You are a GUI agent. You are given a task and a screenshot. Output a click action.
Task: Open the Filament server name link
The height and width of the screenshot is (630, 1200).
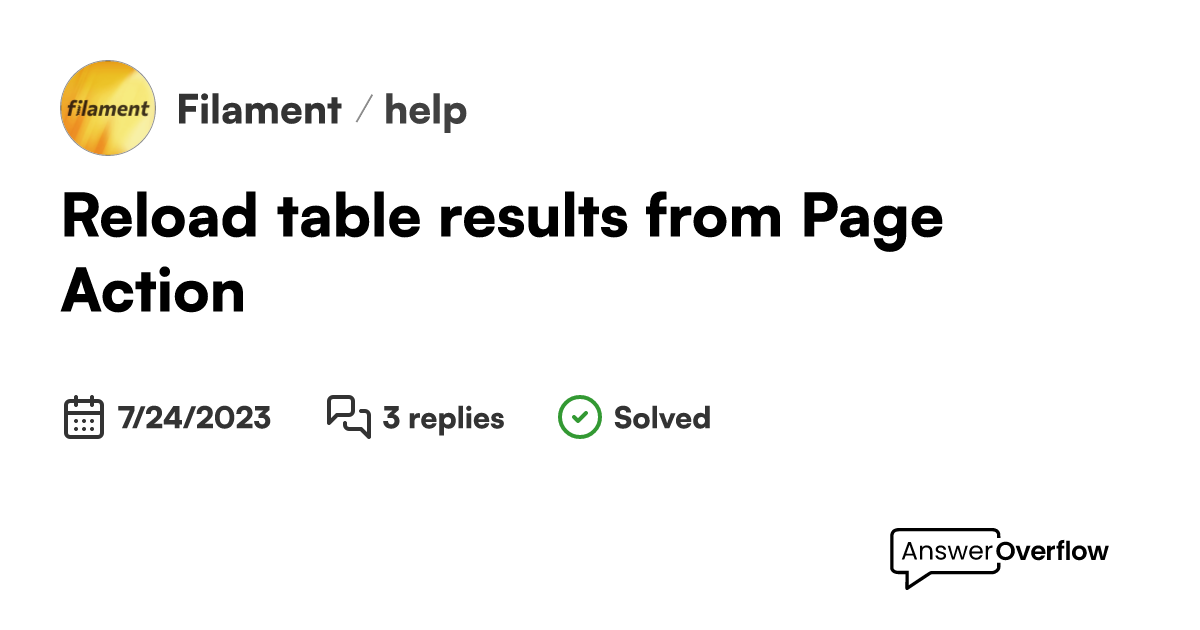click(x=259, y=110)
